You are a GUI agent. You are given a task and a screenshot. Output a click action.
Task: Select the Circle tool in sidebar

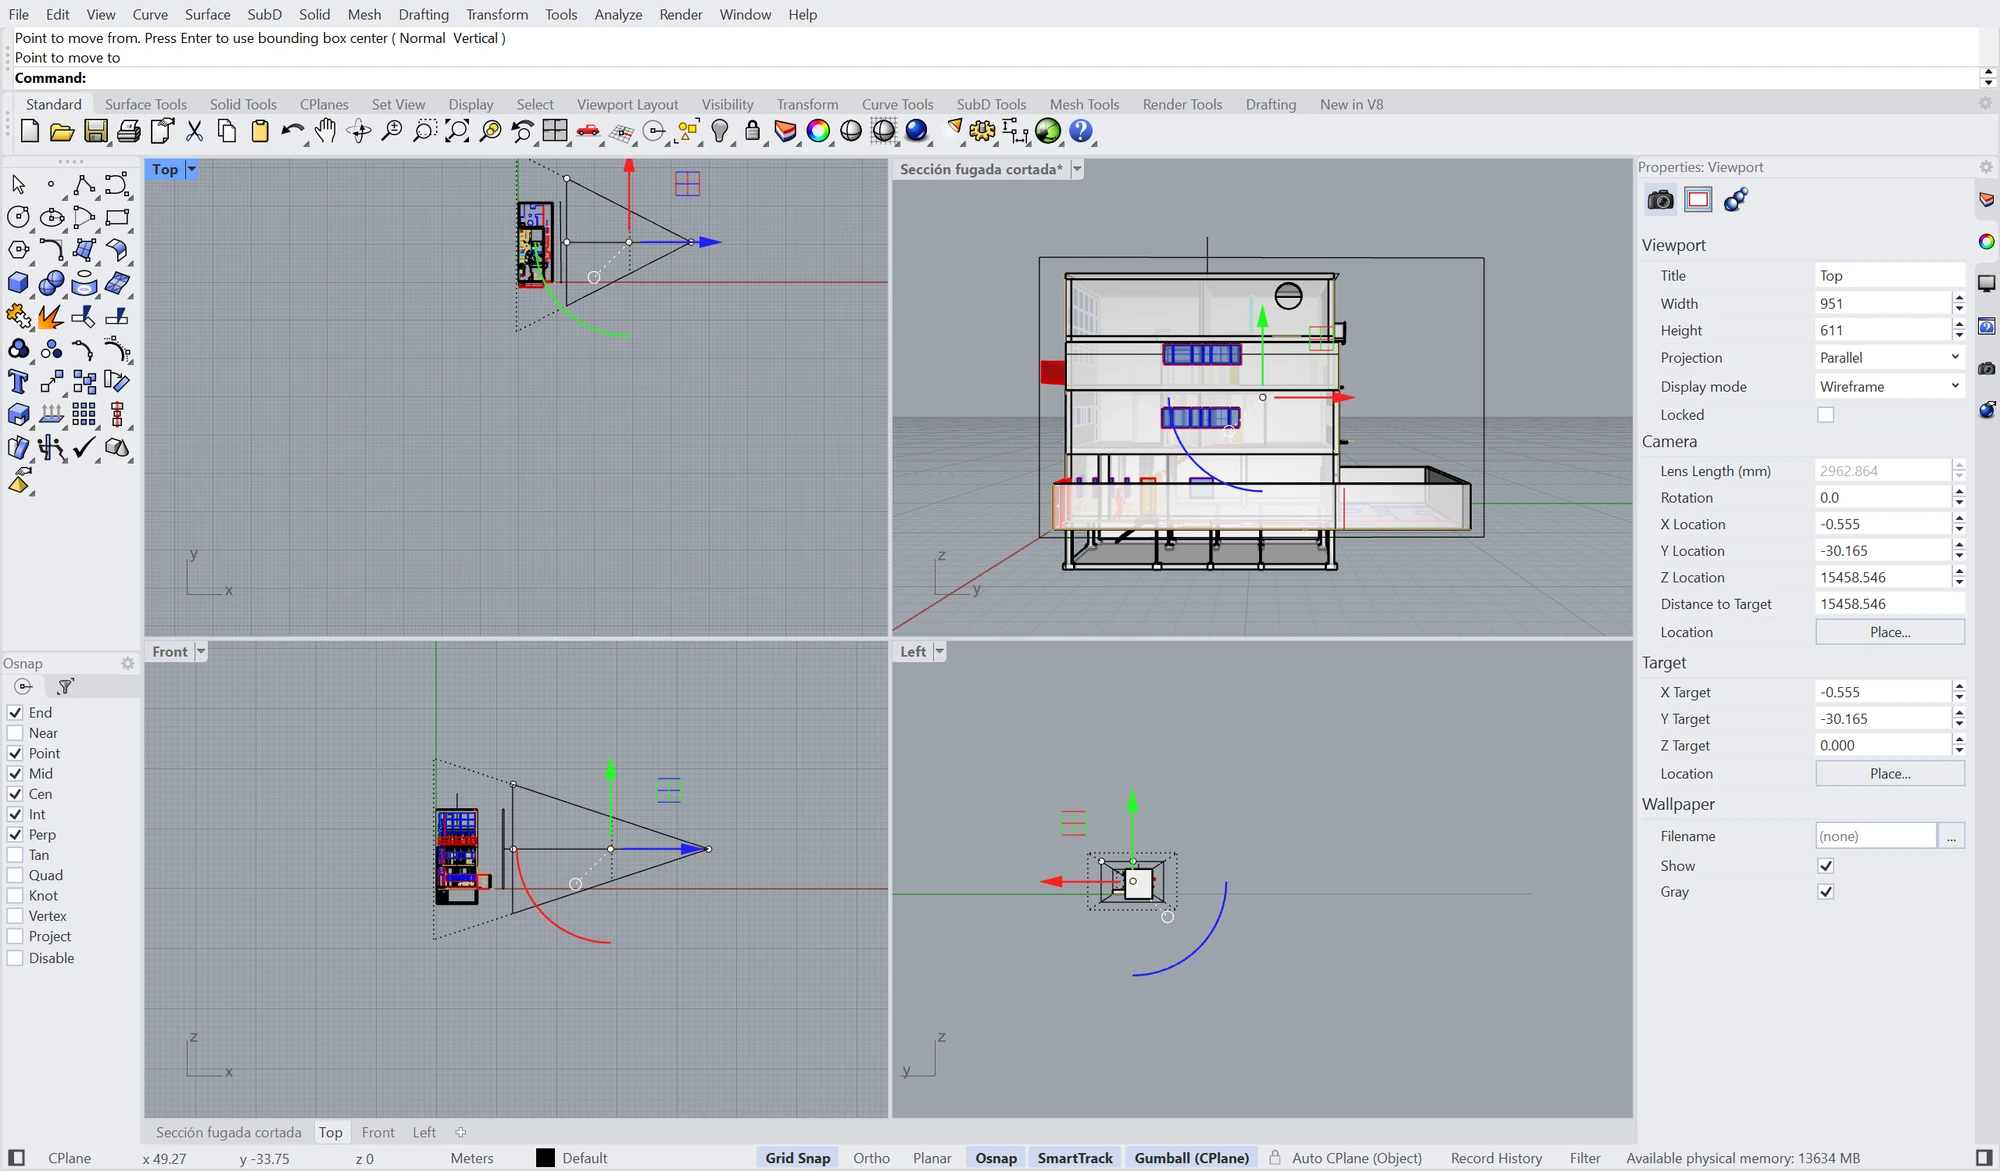(18, 217)
